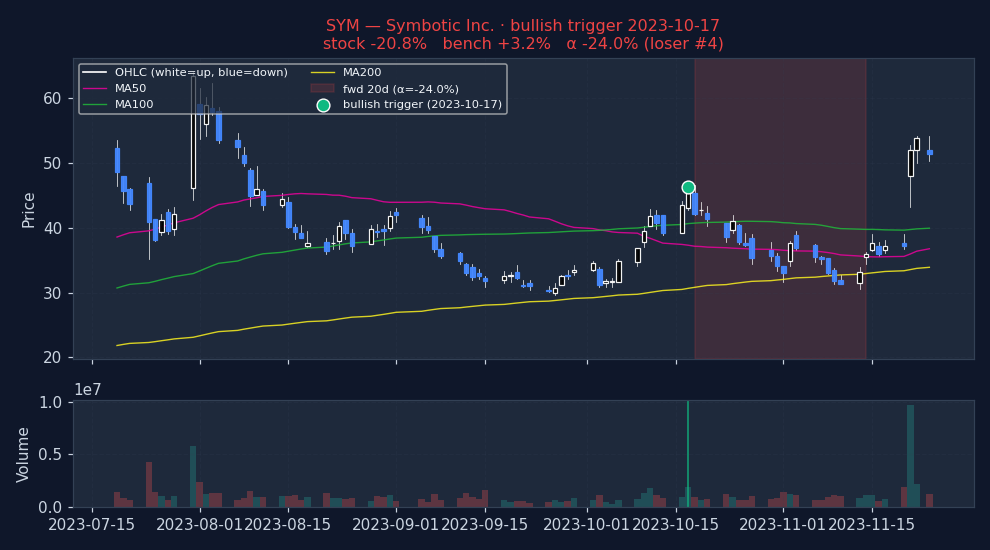
Task: Click the green MA100 line sample in the legend
Action: (95, 105)
